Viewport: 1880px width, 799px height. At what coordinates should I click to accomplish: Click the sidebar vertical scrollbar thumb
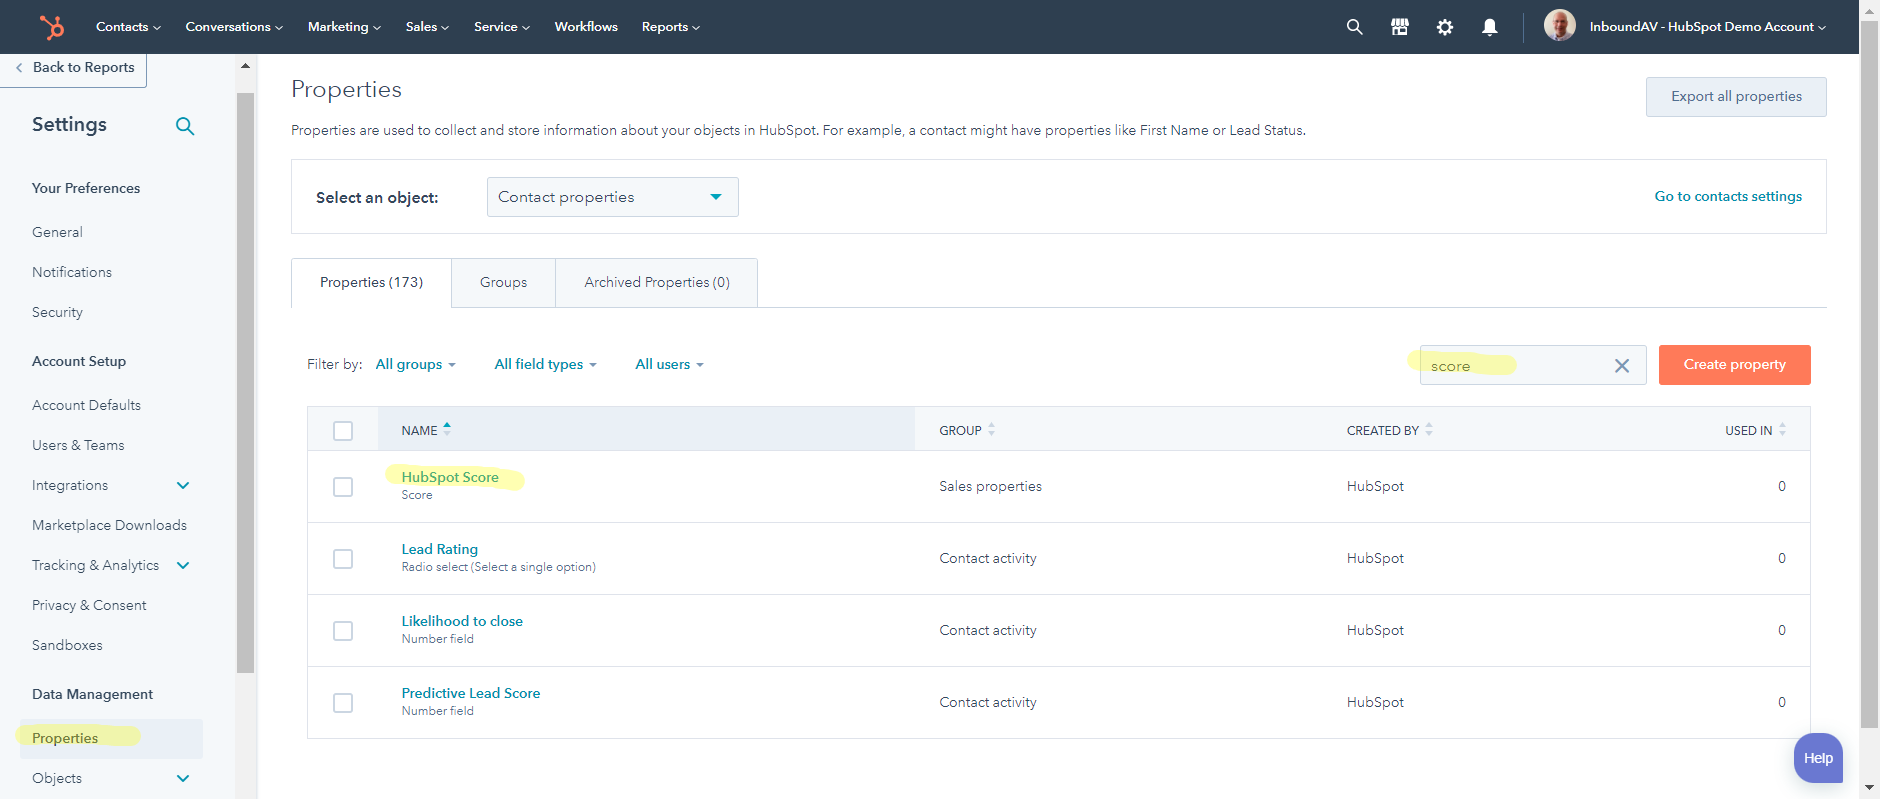(245, 383)
